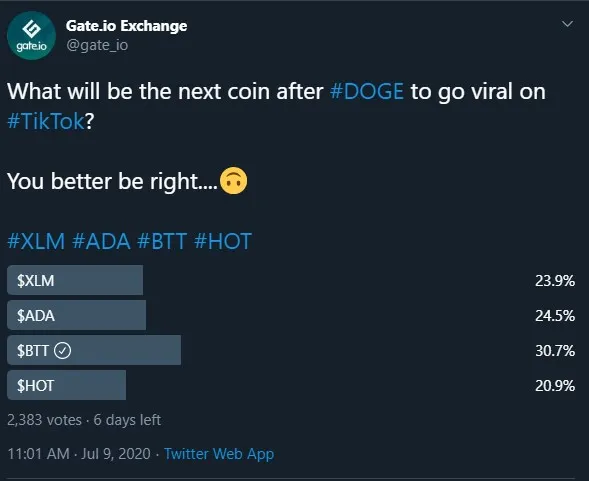Open the #TikTok hashtag link
Image resolution: width=589 pixels, height=481 pixels.
(46, 121)
